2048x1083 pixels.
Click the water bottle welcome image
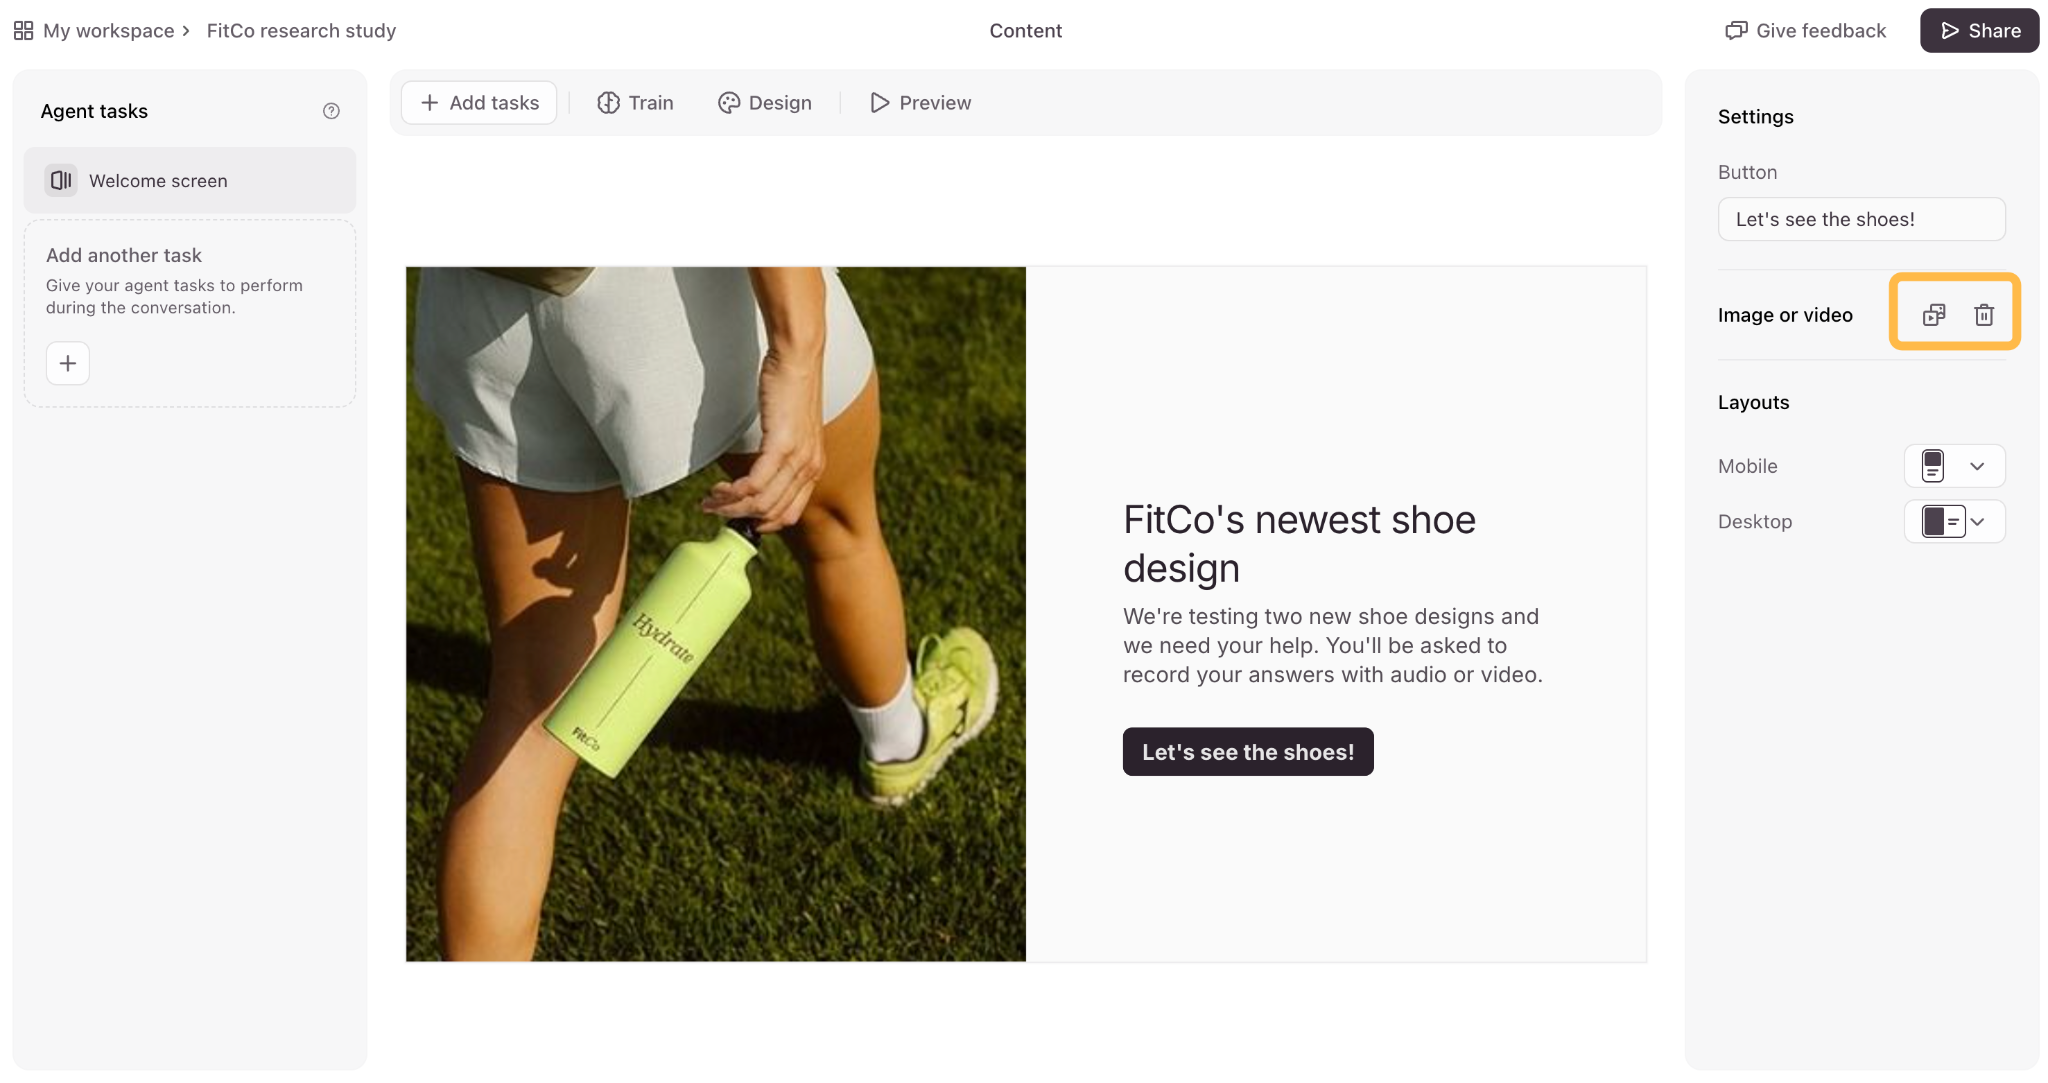(x=716, y=614)
